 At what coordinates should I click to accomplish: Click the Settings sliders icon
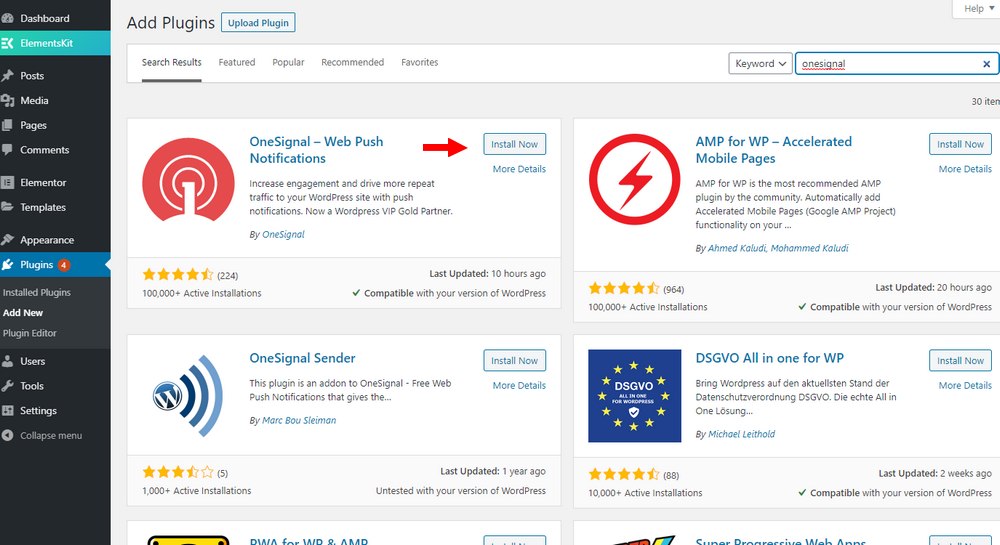8,411
